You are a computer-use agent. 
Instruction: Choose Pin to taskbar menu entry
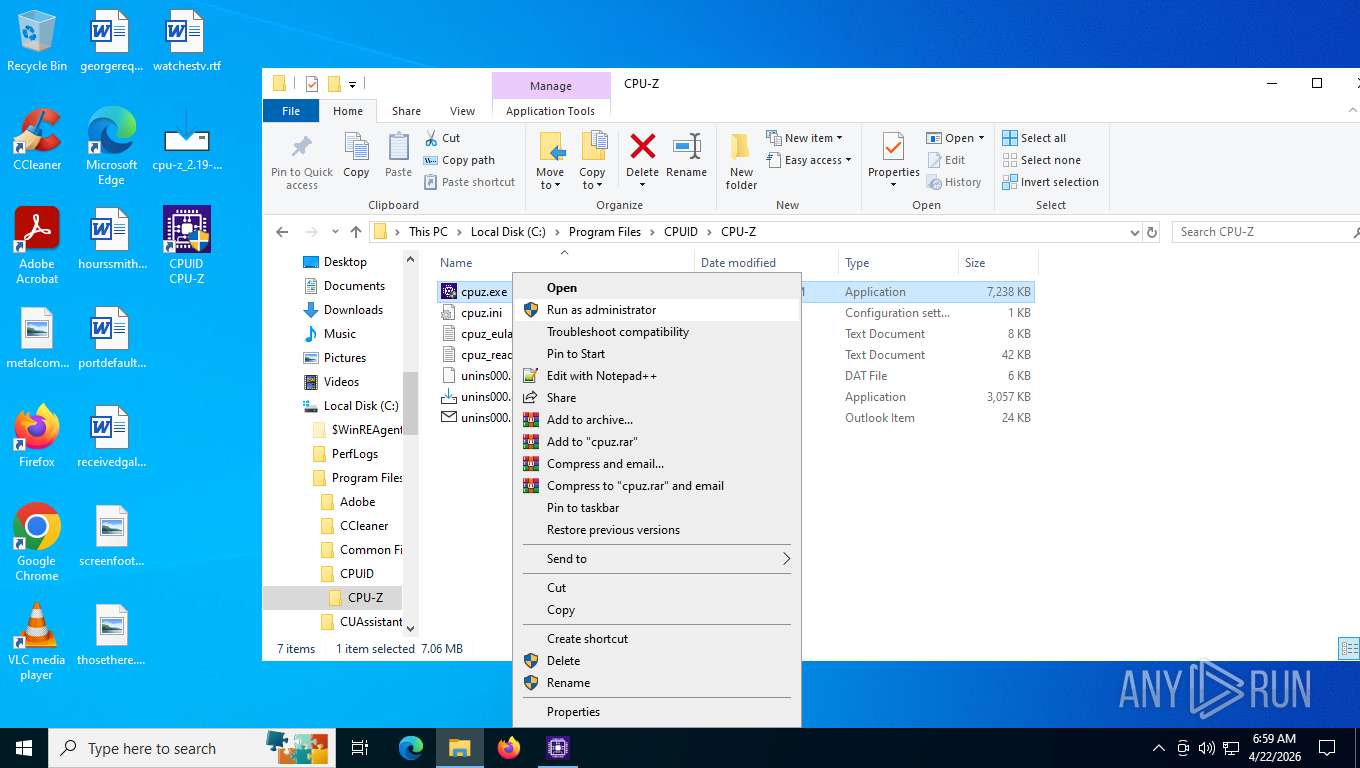(656, 508)
